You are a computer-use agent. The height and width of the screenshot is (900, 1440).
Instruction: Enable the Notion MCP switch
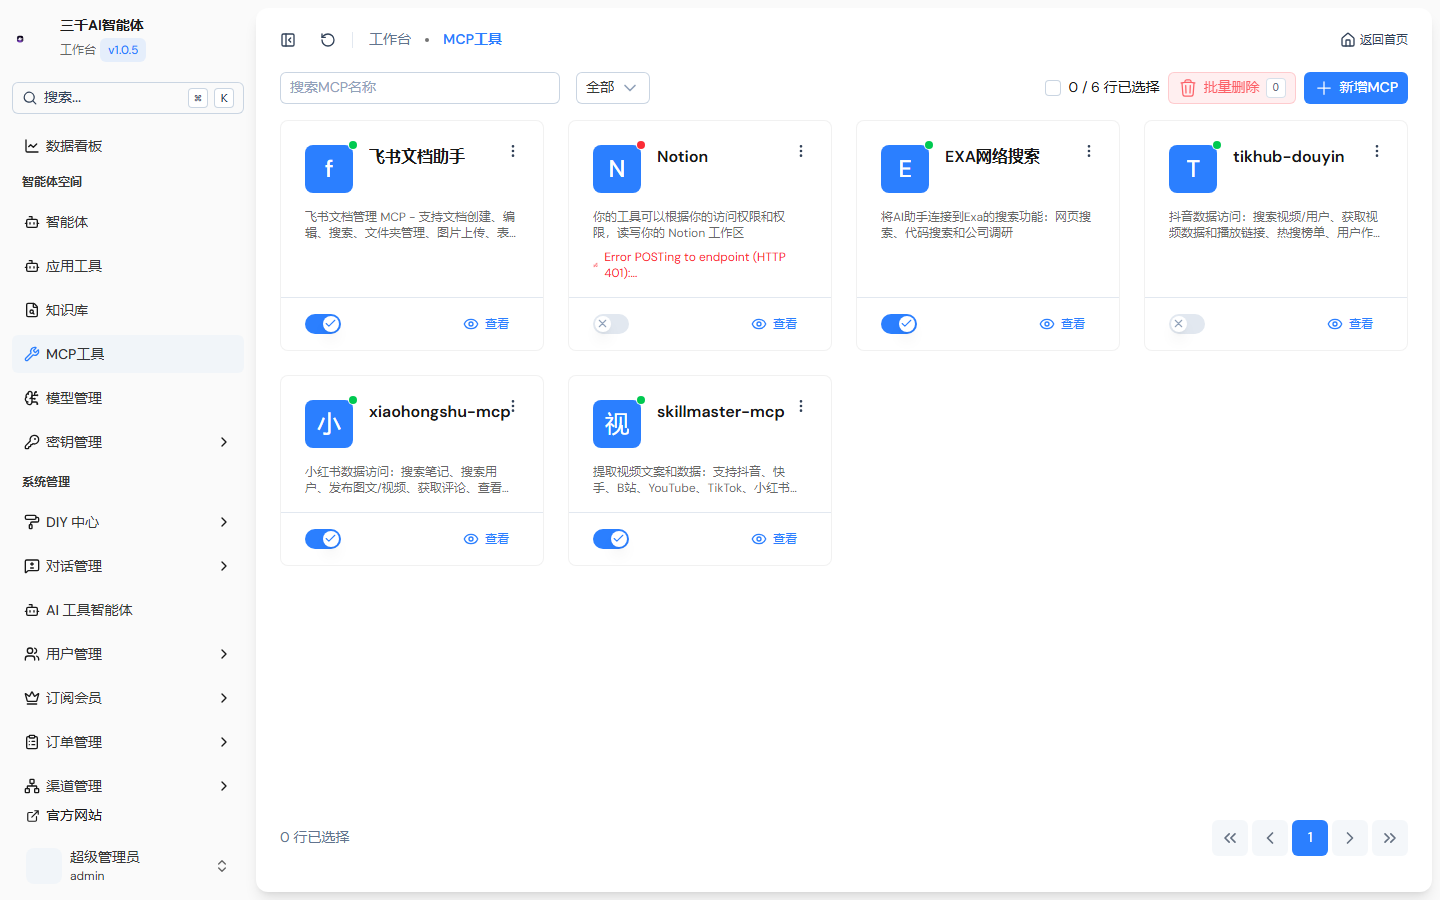tap(611, 324)
